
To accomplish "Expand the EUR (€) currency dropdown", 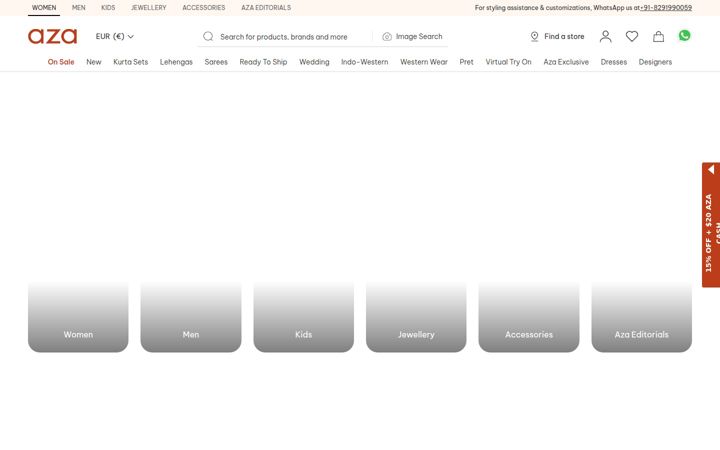I will click(x=114, y=36).
